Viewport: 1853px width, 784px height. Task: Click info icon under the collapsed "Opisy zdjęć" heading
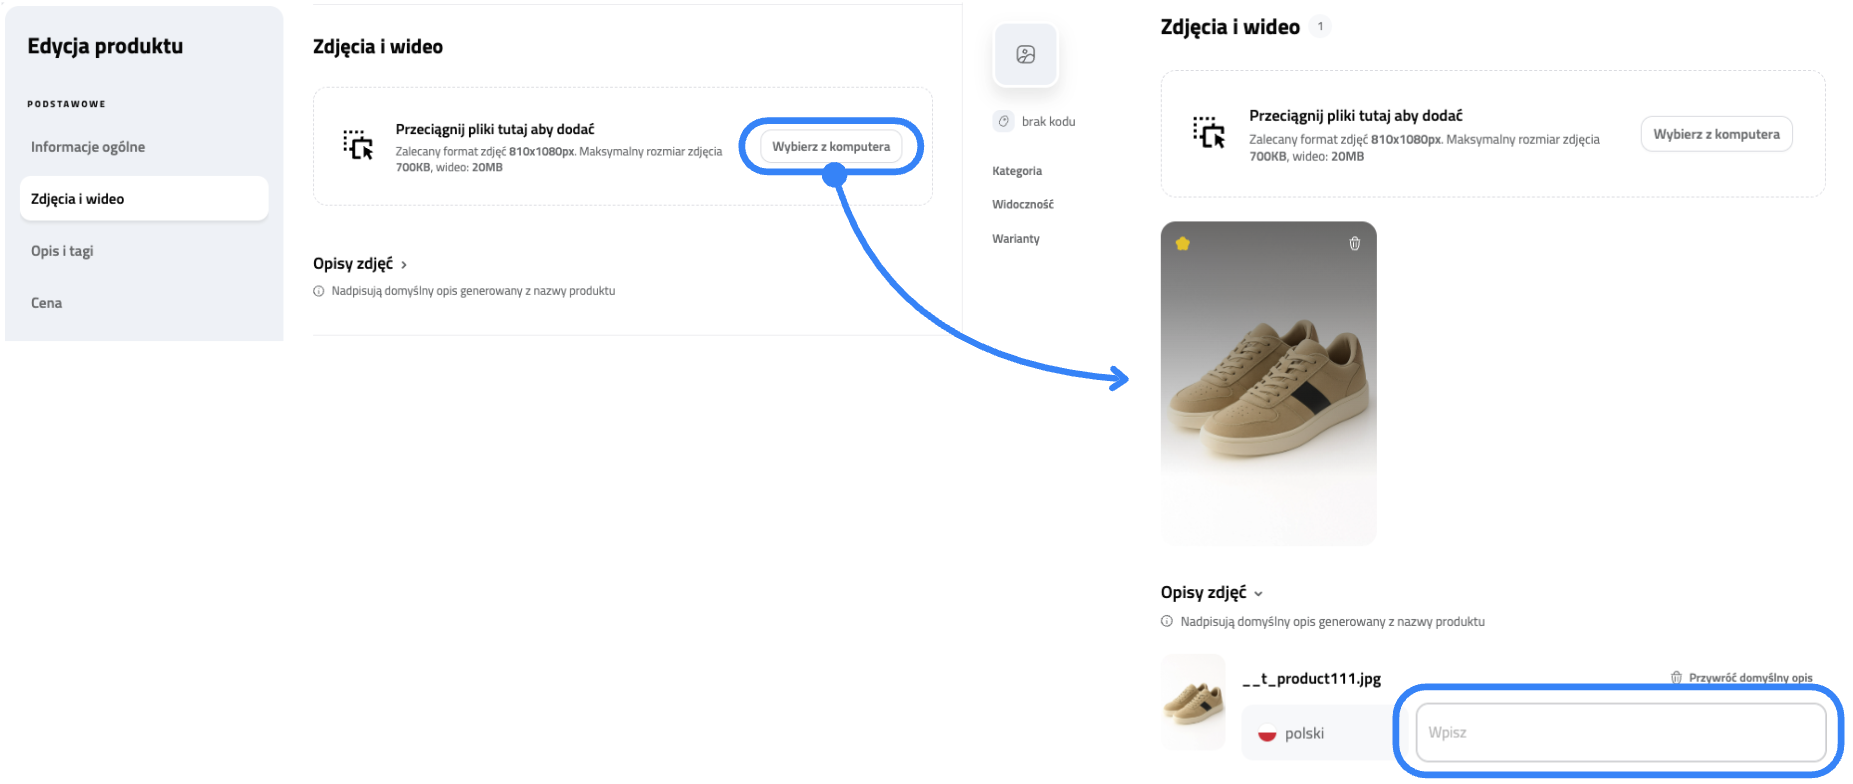click(319, 291)
